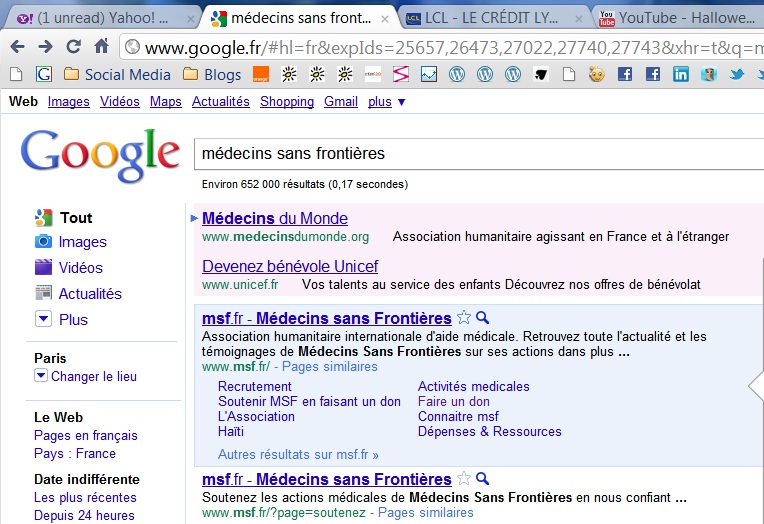Open the Médecins du Monde ad link
The image size is (764, 524).
[275, 218]
